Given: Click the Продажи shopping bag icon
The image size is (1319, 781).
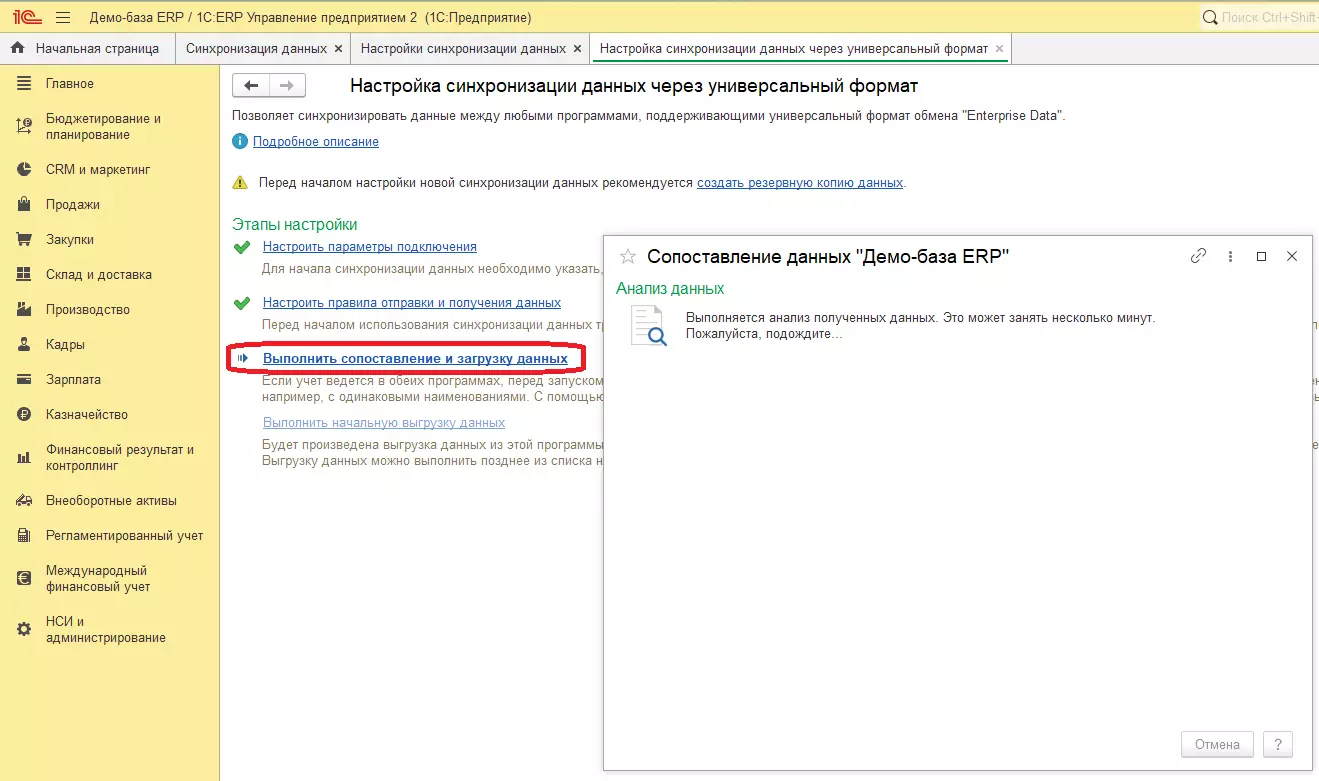Looking at the screenshot, I should pos(25,205).
